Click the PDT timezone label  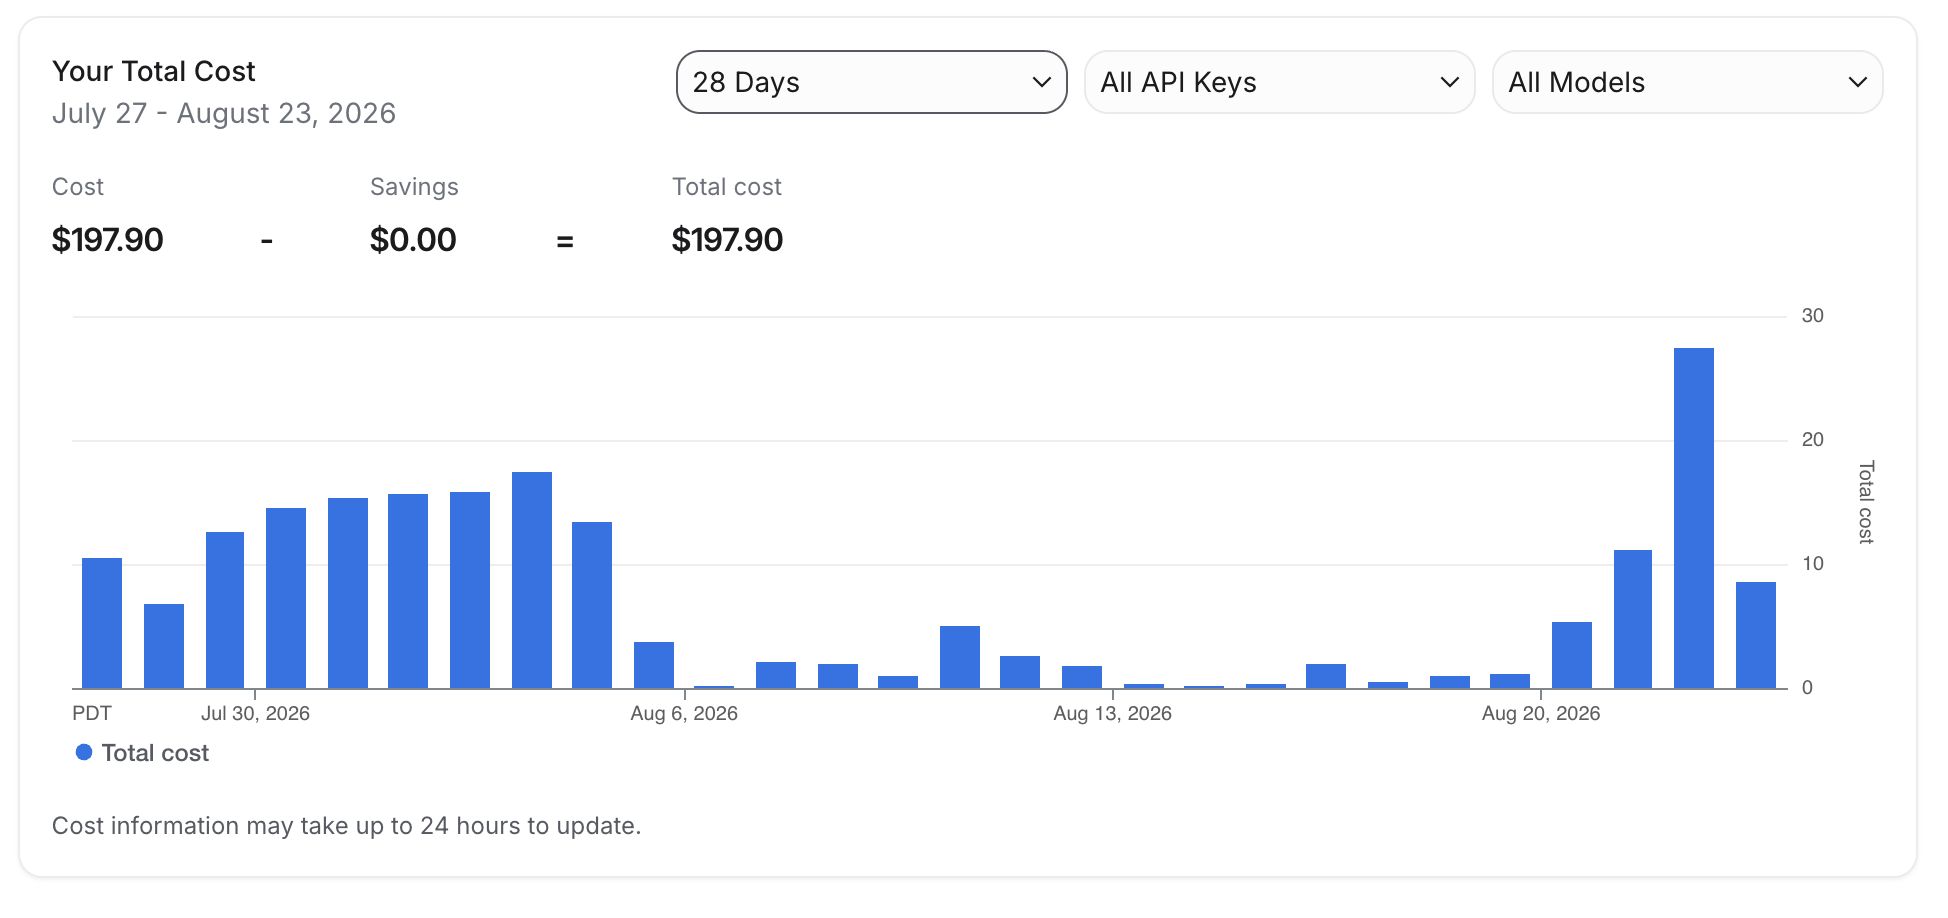pos(92,714)
